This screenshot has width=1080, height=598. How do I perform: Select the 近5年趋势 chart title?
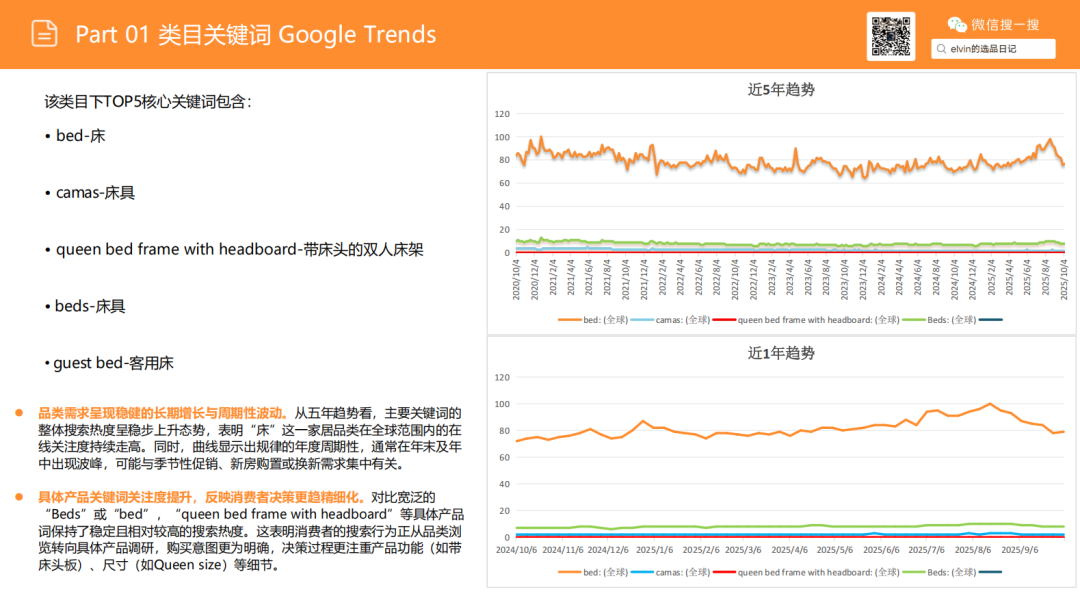click(x=781, y=89)
